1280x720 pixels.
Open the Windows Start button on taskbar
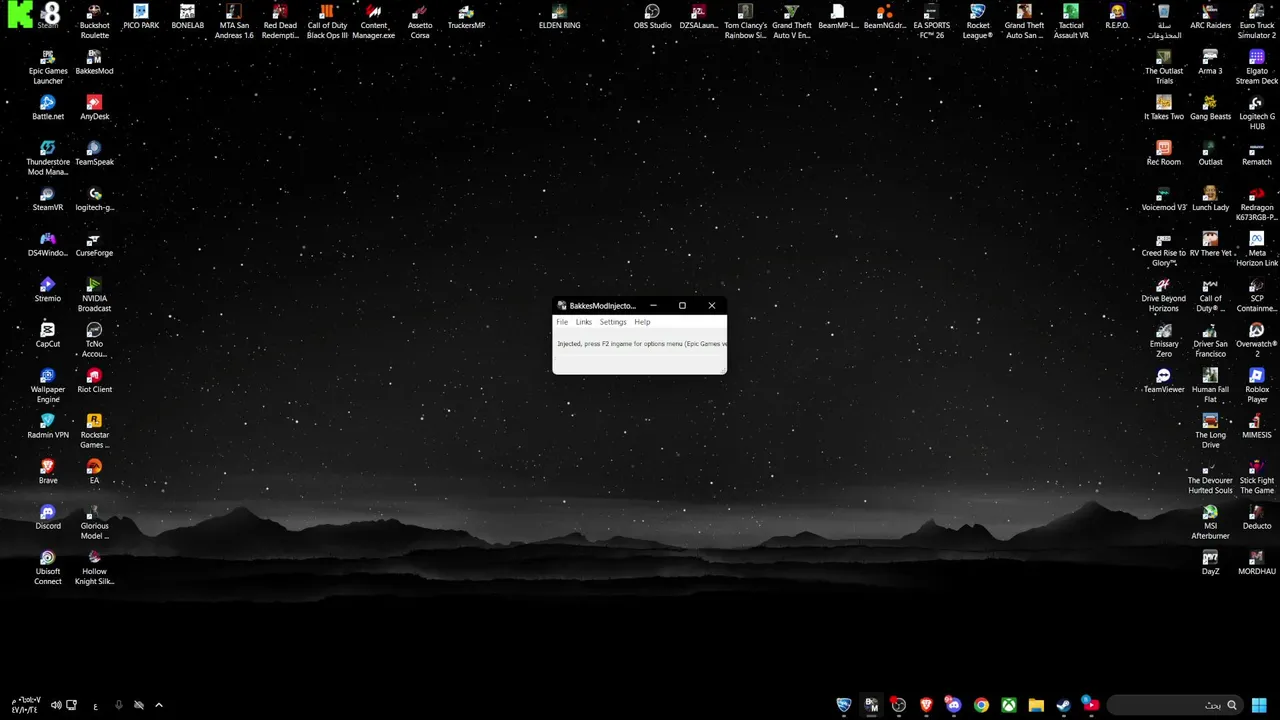point(1259,705)
